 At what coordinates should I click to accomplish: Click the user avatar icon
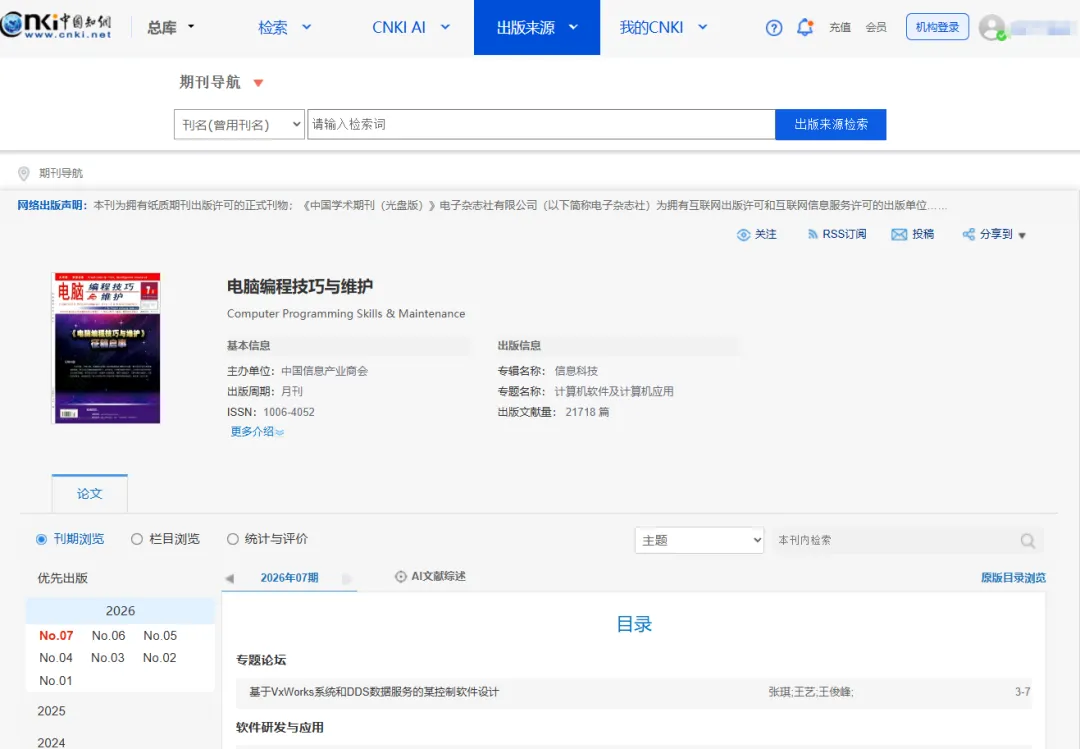tap(992, 28)
